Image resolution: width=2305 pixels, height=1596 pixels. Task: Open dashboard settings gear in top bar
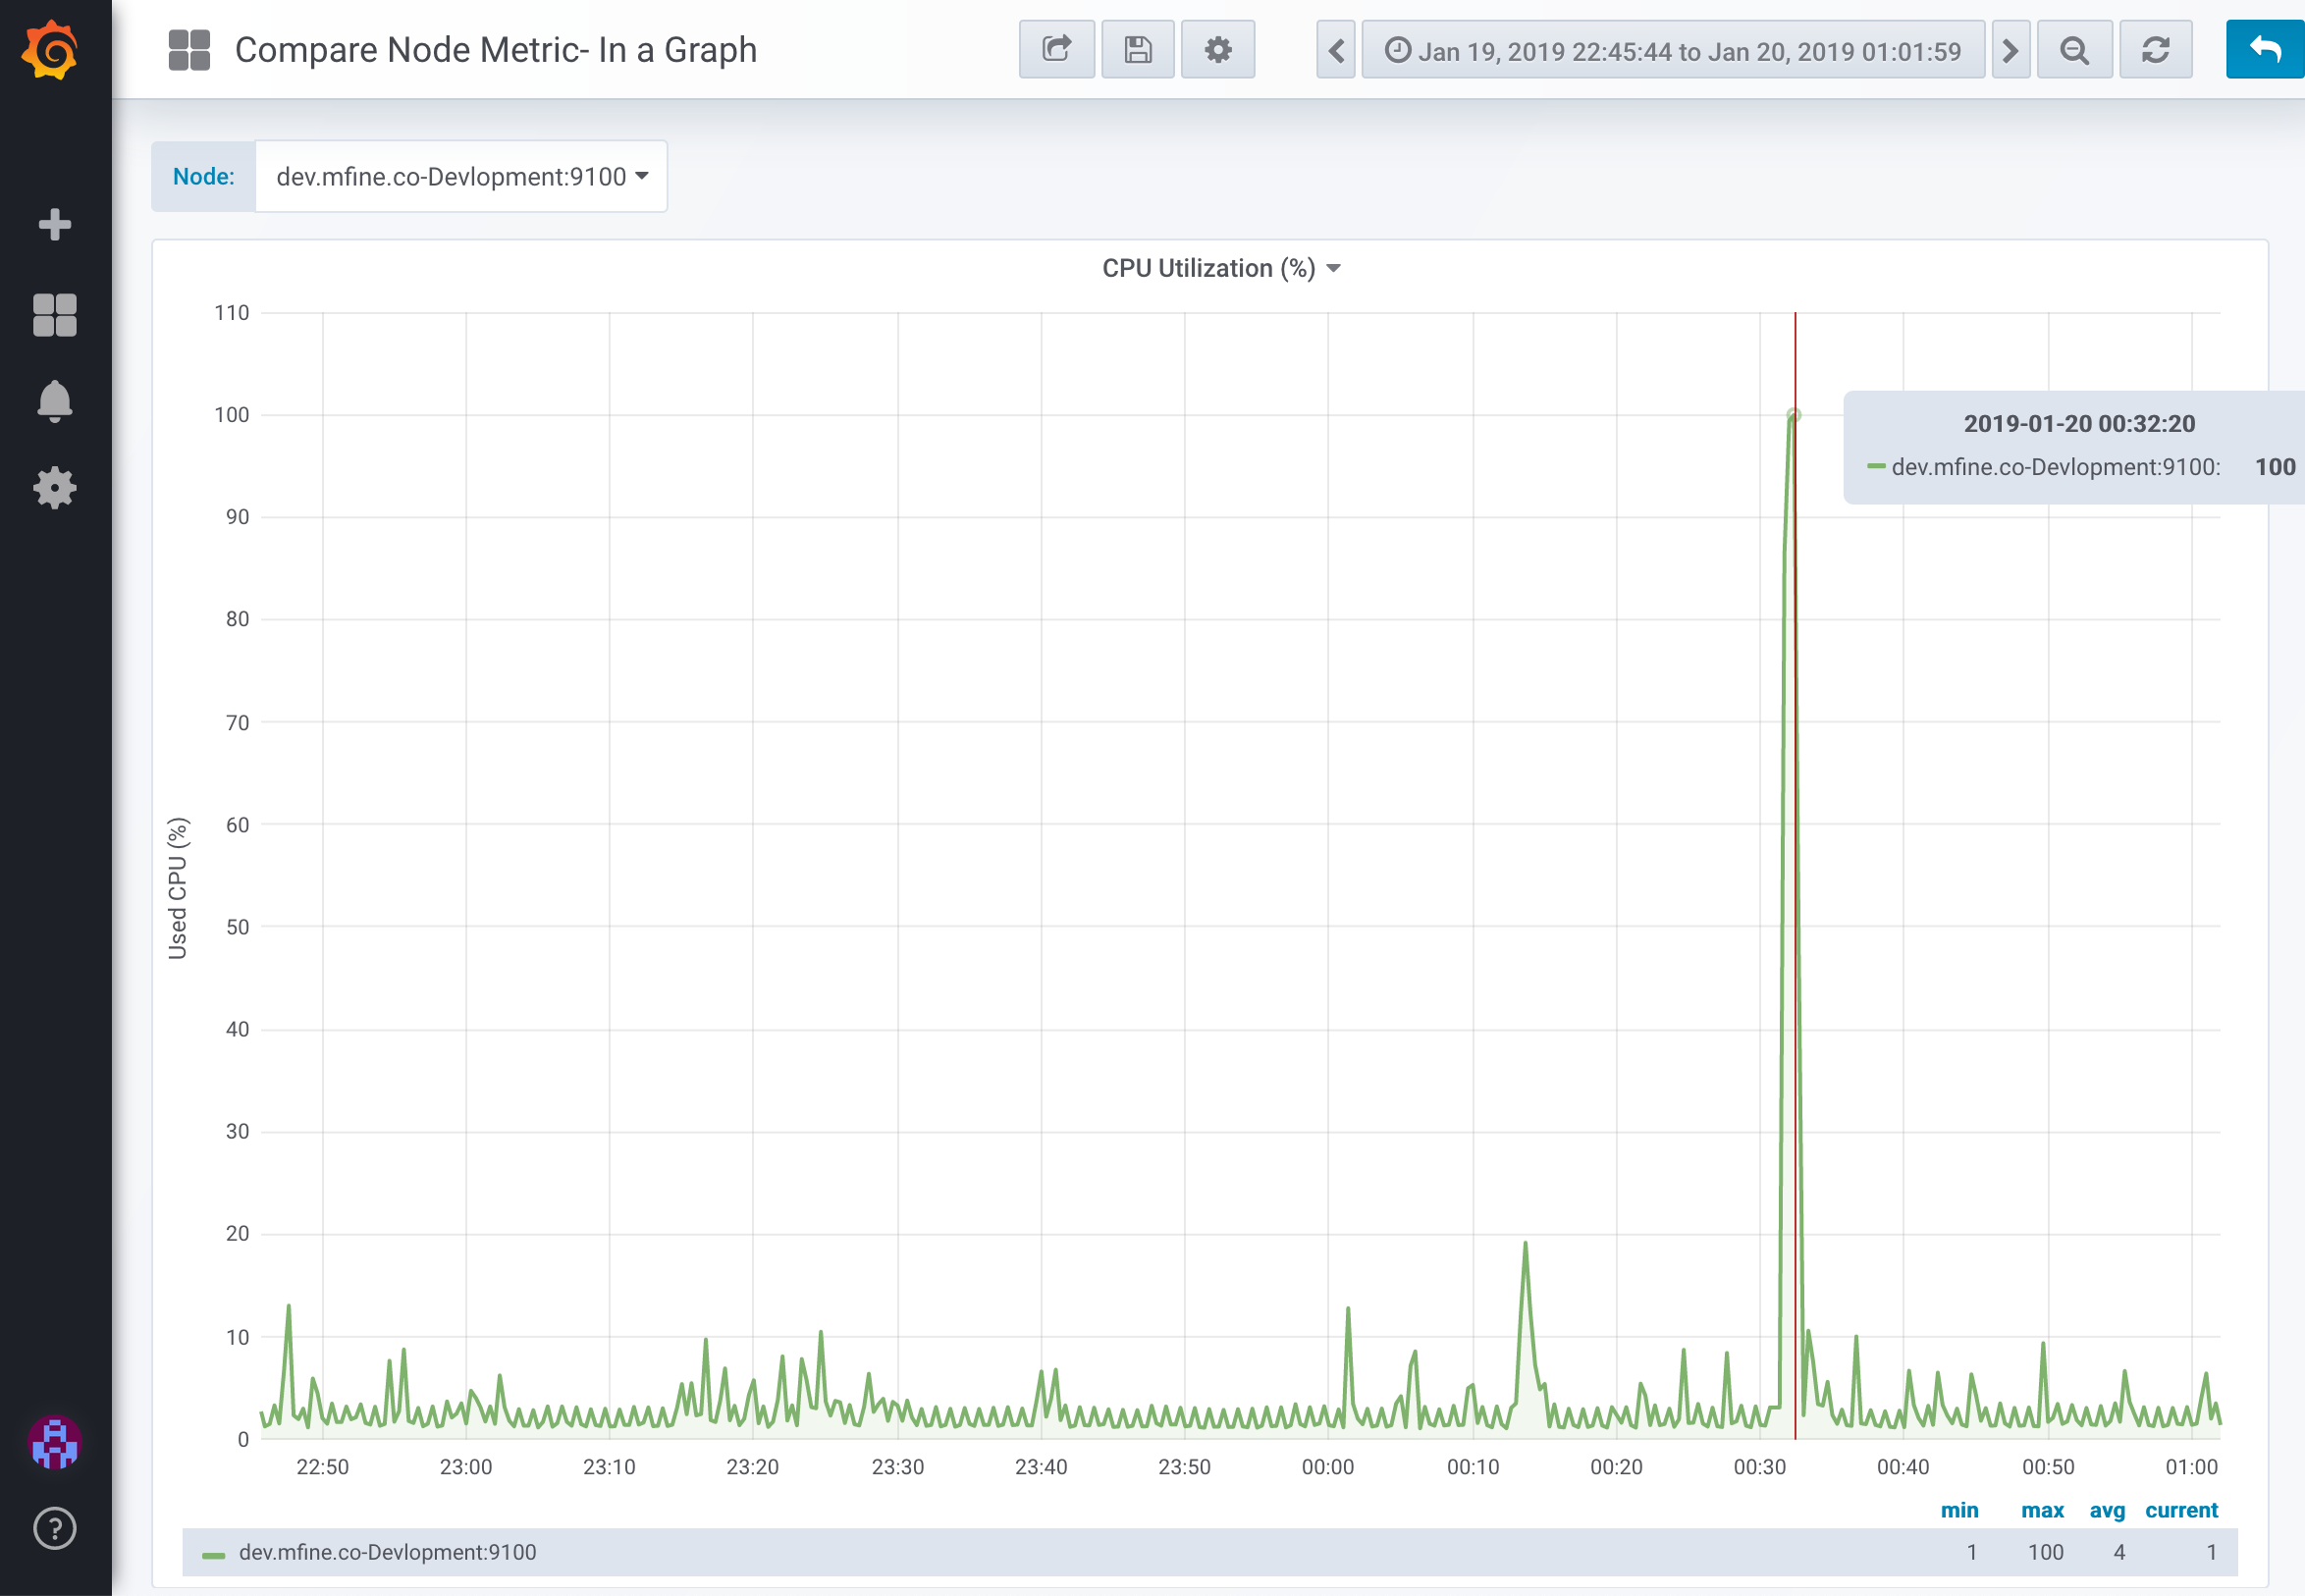(1217, 50)
